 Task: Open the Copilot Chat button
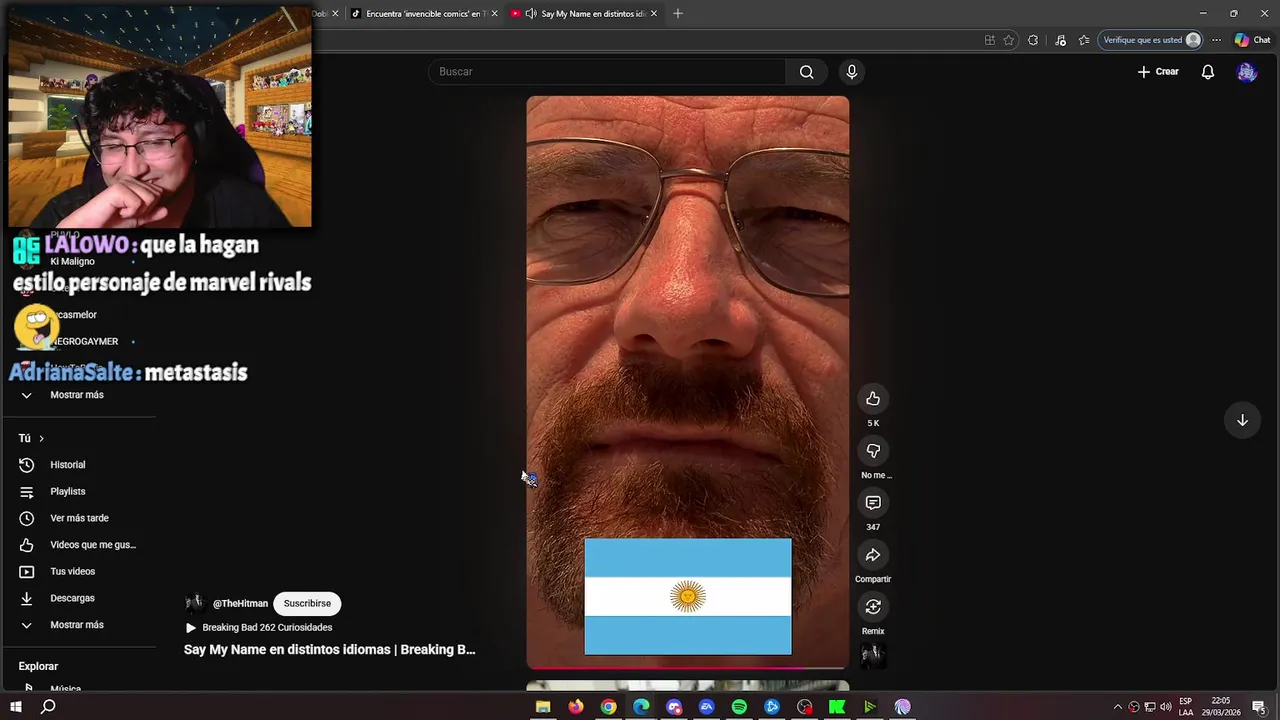tap(1252, 40)
